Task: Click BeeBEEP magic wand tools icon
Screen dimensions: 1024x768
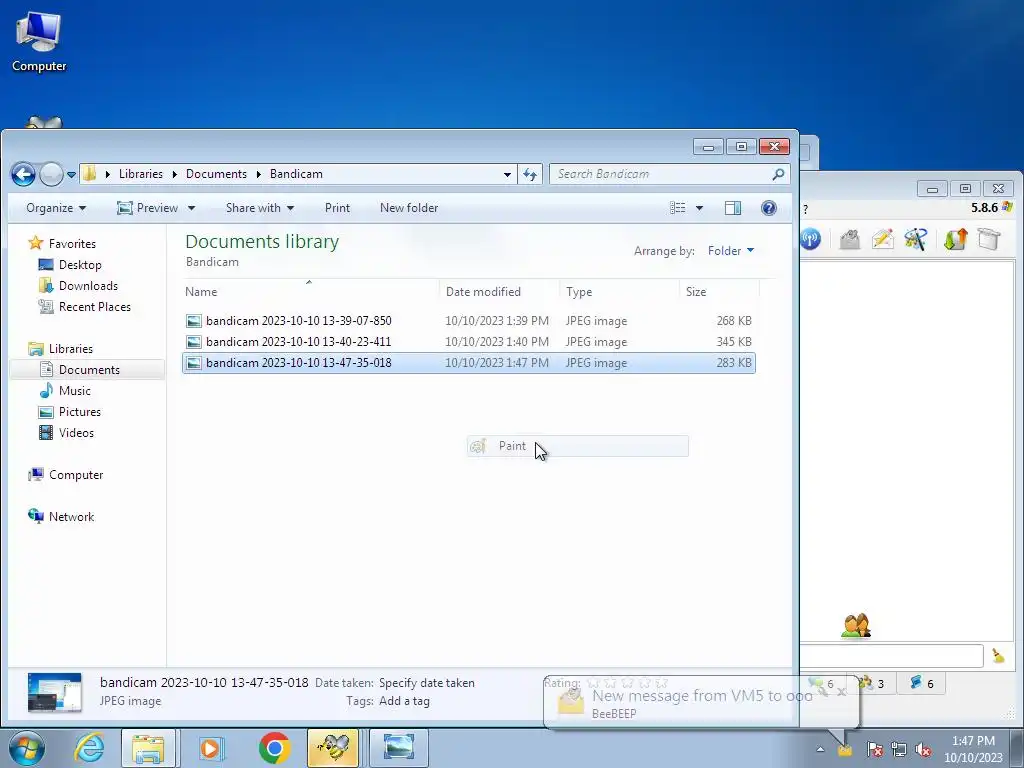Action: tap(916, 239)
